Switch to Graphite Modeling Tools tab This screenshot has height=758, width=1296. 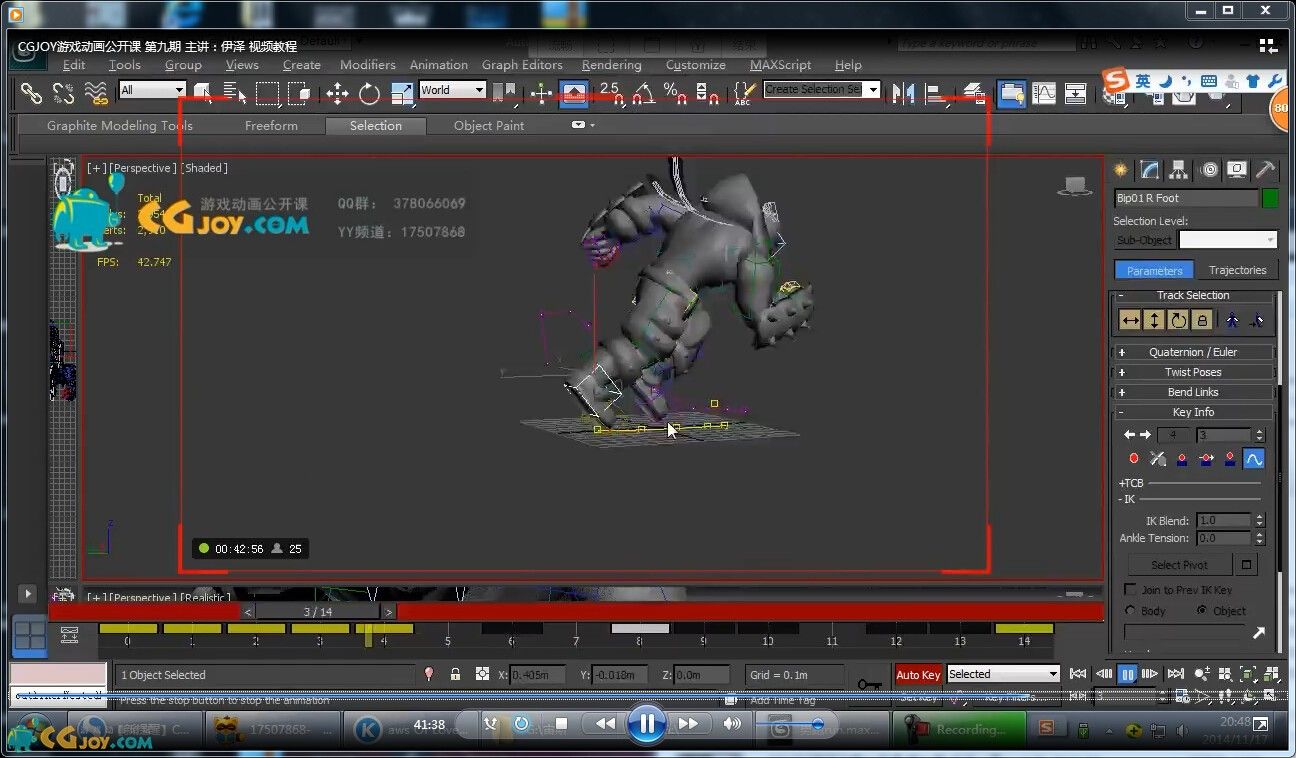coord(120,126)
